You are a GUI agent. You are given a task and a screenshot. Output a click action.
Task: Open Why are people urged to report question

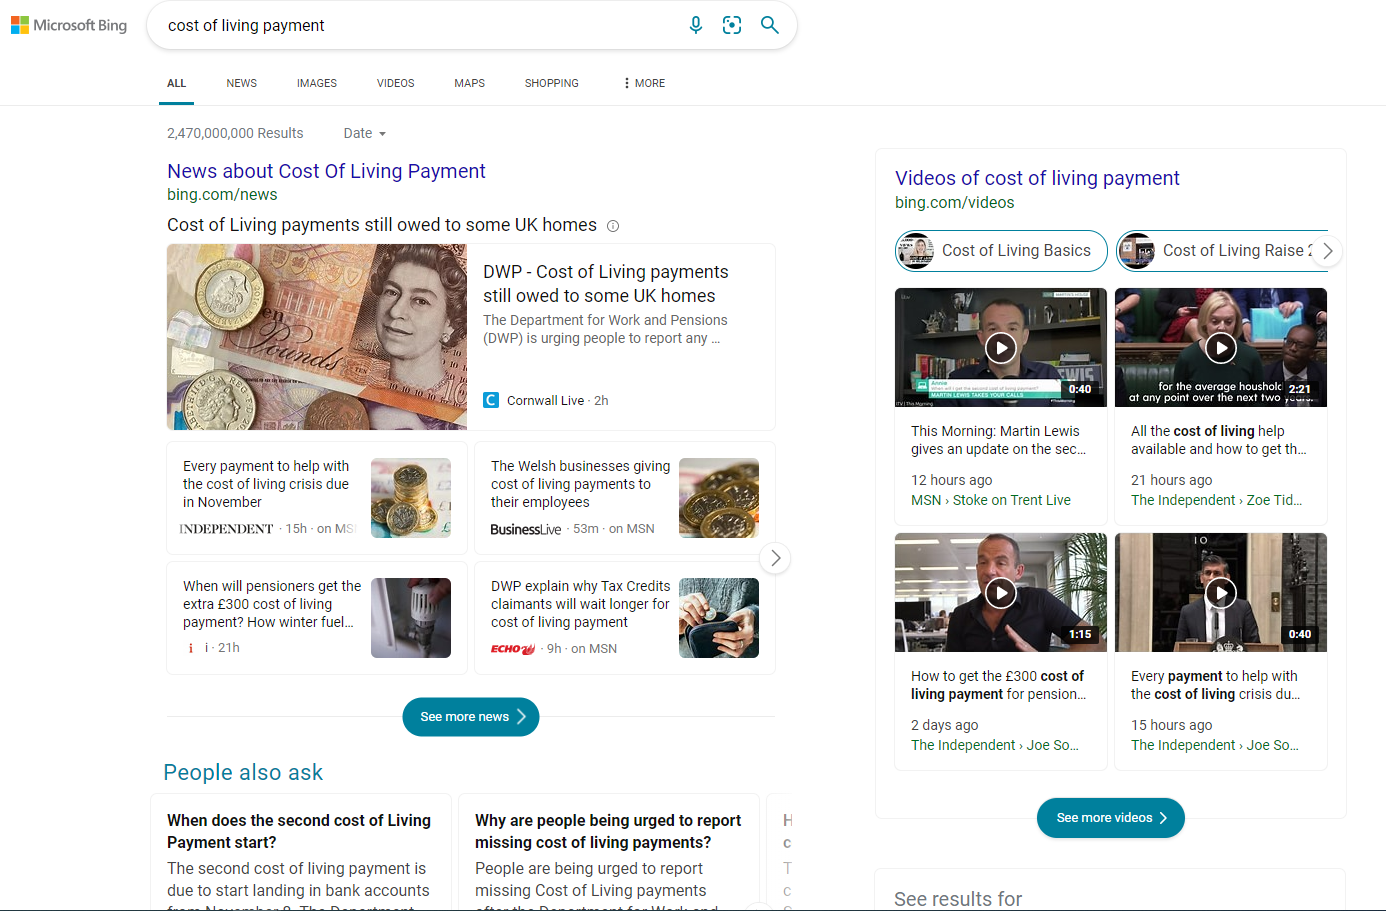[608, 831]
